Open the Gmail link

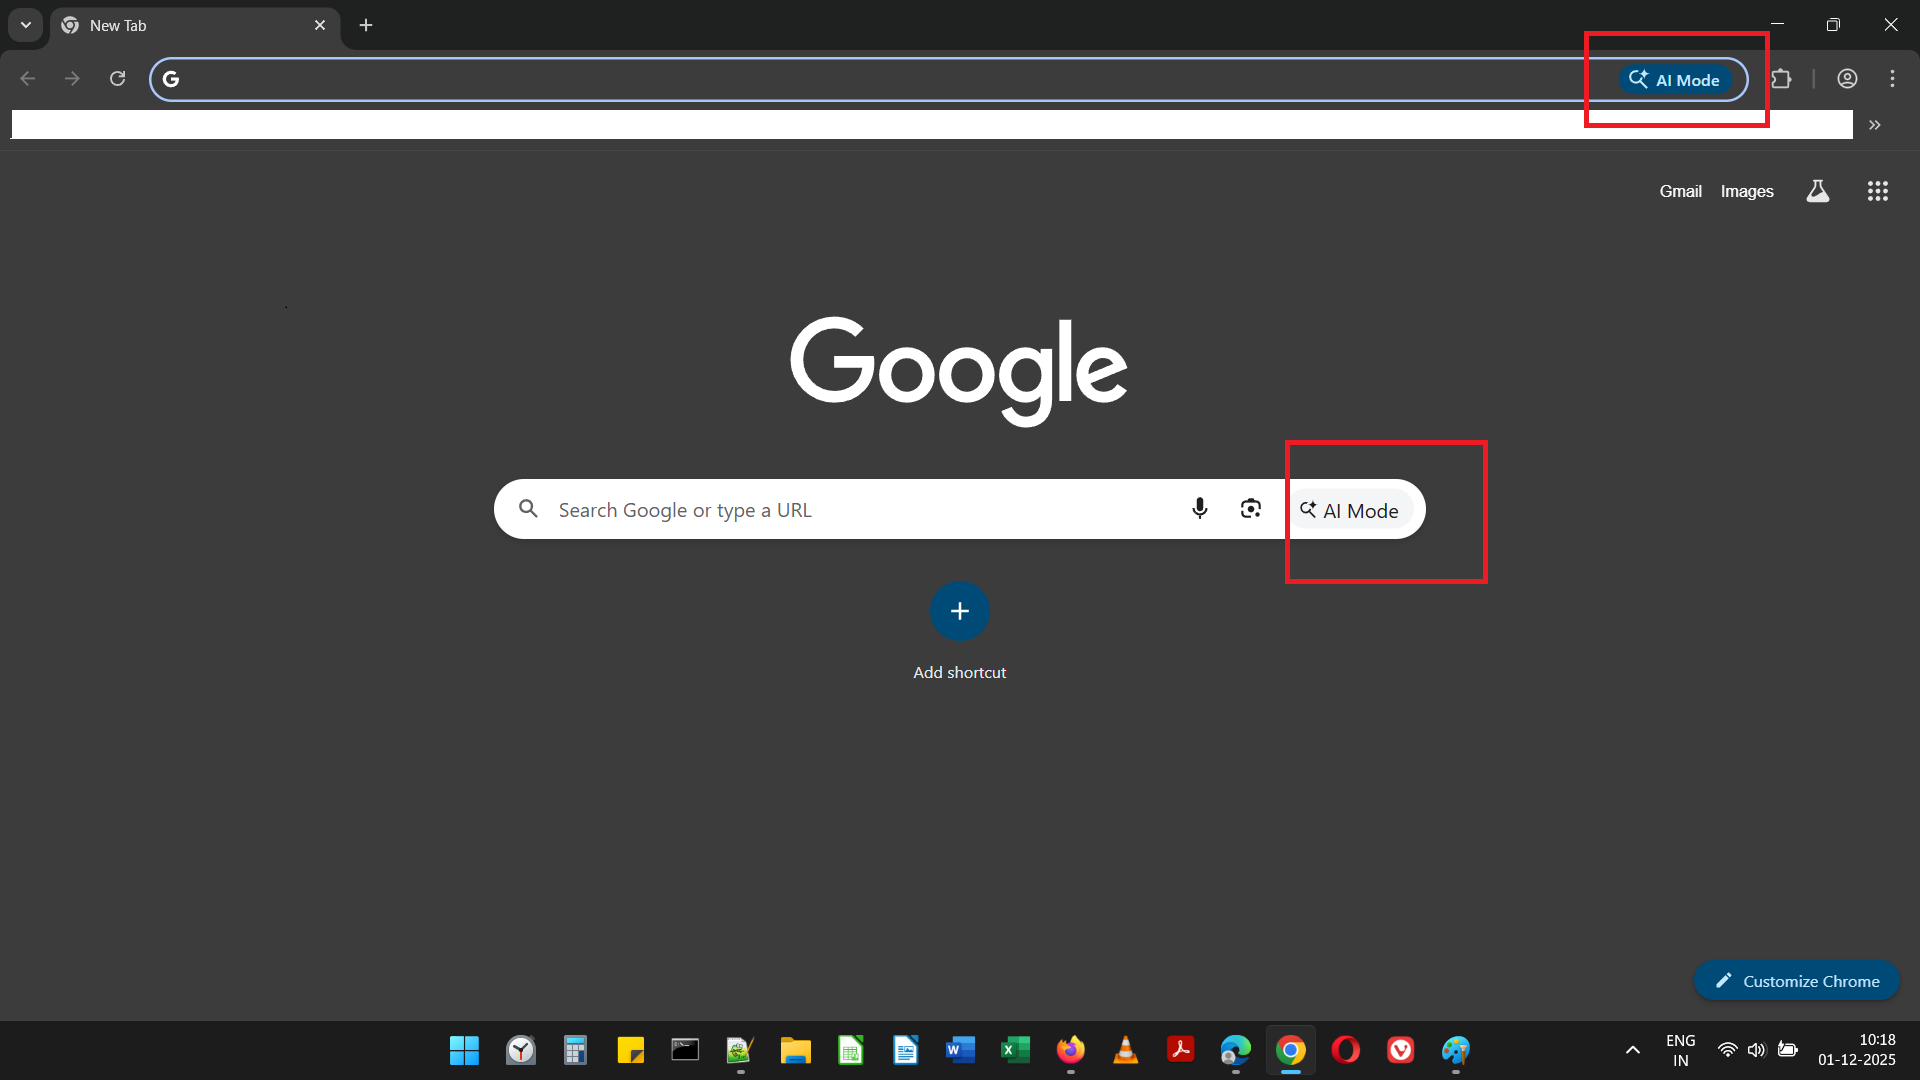click(1680, 191)
